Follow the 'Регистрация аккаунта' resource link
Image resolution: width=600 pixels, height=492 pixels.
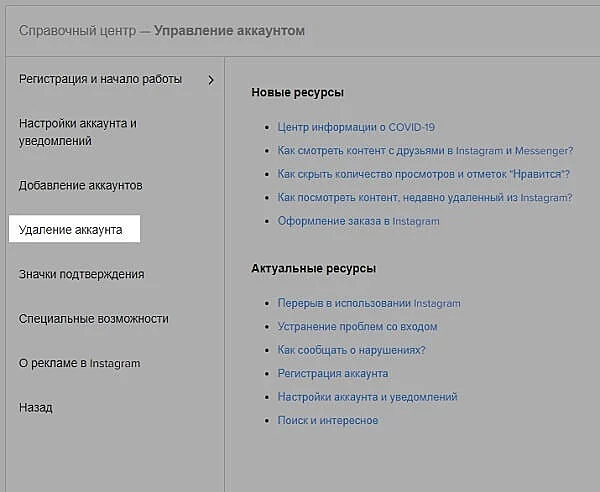(333, 373)
